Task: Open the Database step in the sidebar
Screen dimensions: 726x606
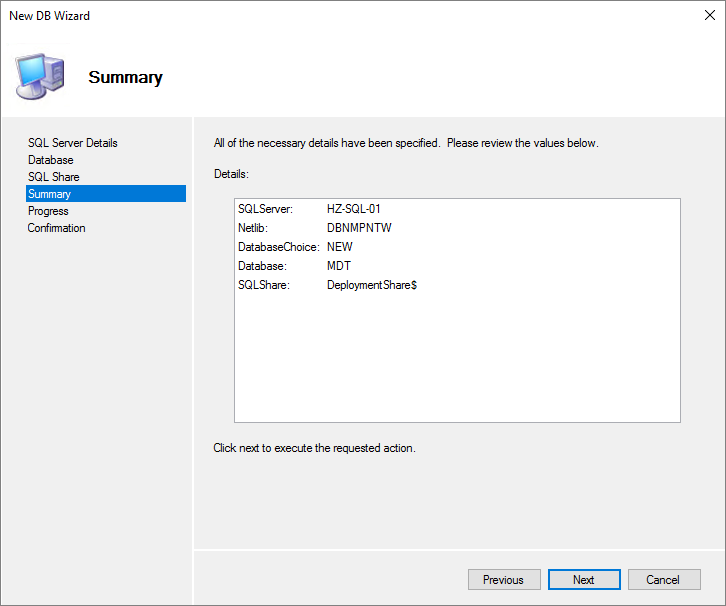Action: tap(50, 160)
